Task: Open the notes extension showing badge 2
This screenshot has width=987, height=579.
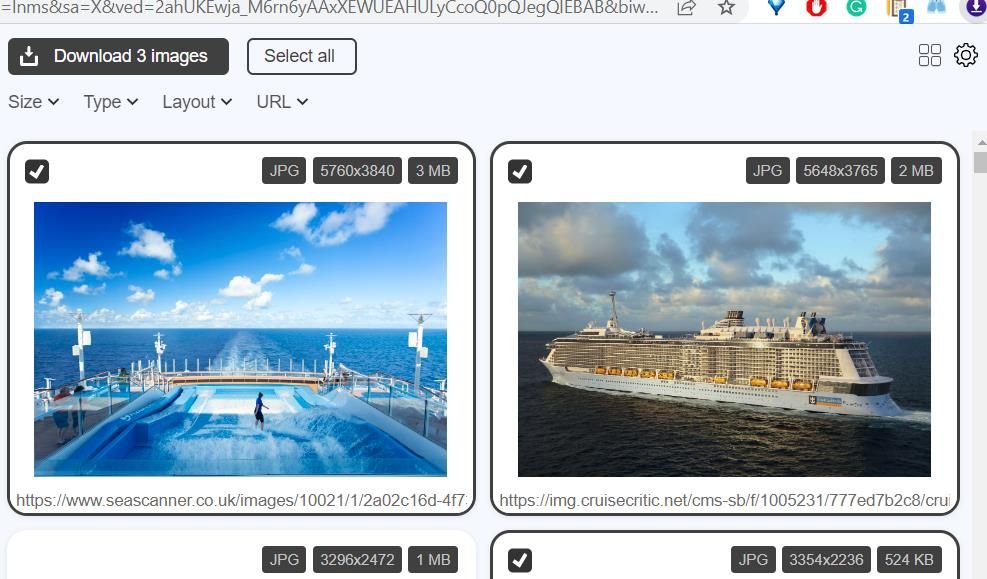Action: pos(896,10)
